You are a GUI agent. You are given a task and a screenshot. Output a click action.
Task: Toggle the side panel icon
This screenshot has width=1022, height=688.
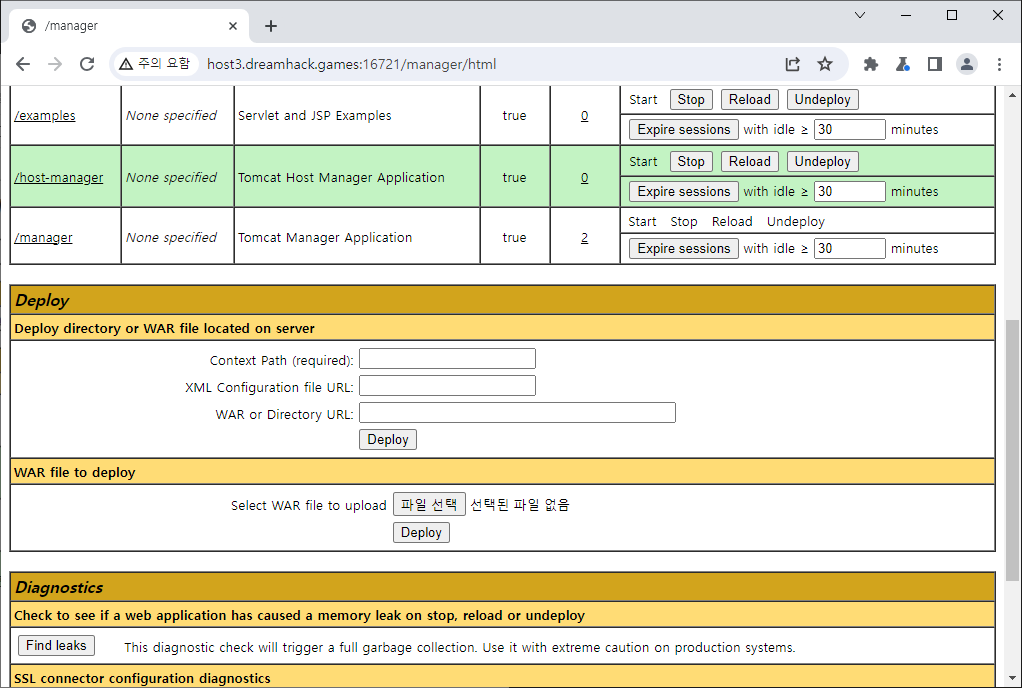pos(934,64)
